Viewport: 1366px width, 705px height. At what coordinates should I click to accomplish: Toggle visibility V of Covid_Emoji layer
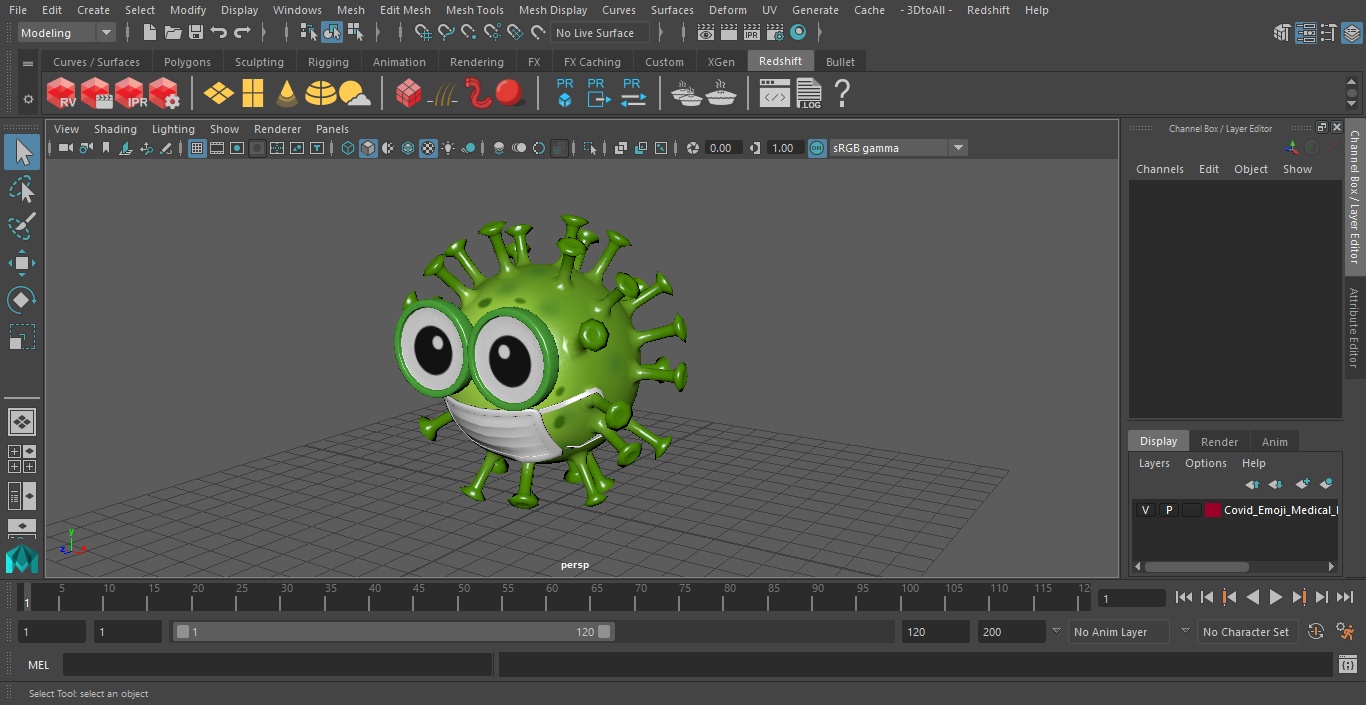tap(1145, 510)
